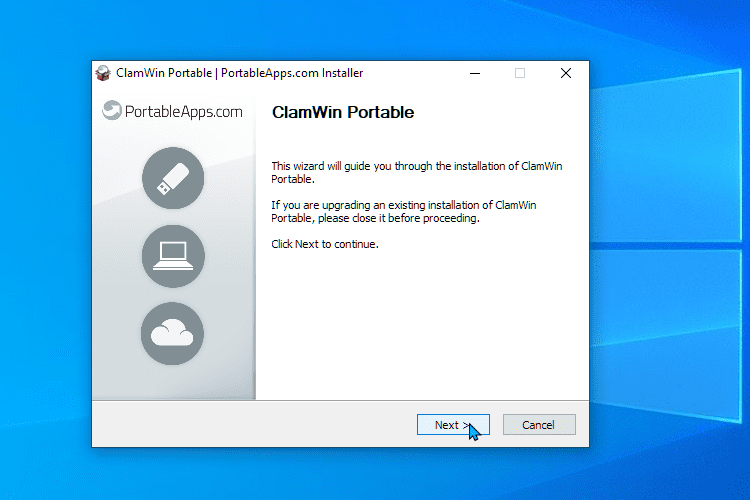Click the text 'Click Next to continue.'
The height and width of the screenshot is (500, 750).
point(325,244)
